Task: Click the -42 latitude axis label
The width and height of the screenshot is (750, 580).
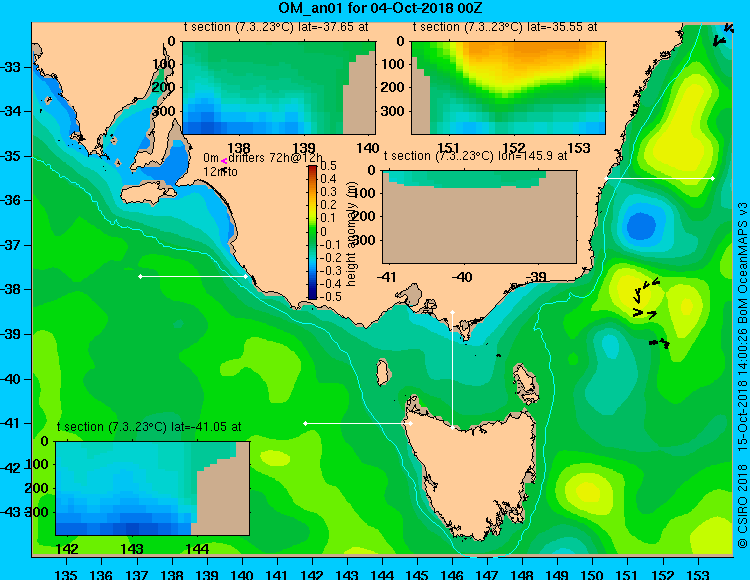Action: [10, 468]
